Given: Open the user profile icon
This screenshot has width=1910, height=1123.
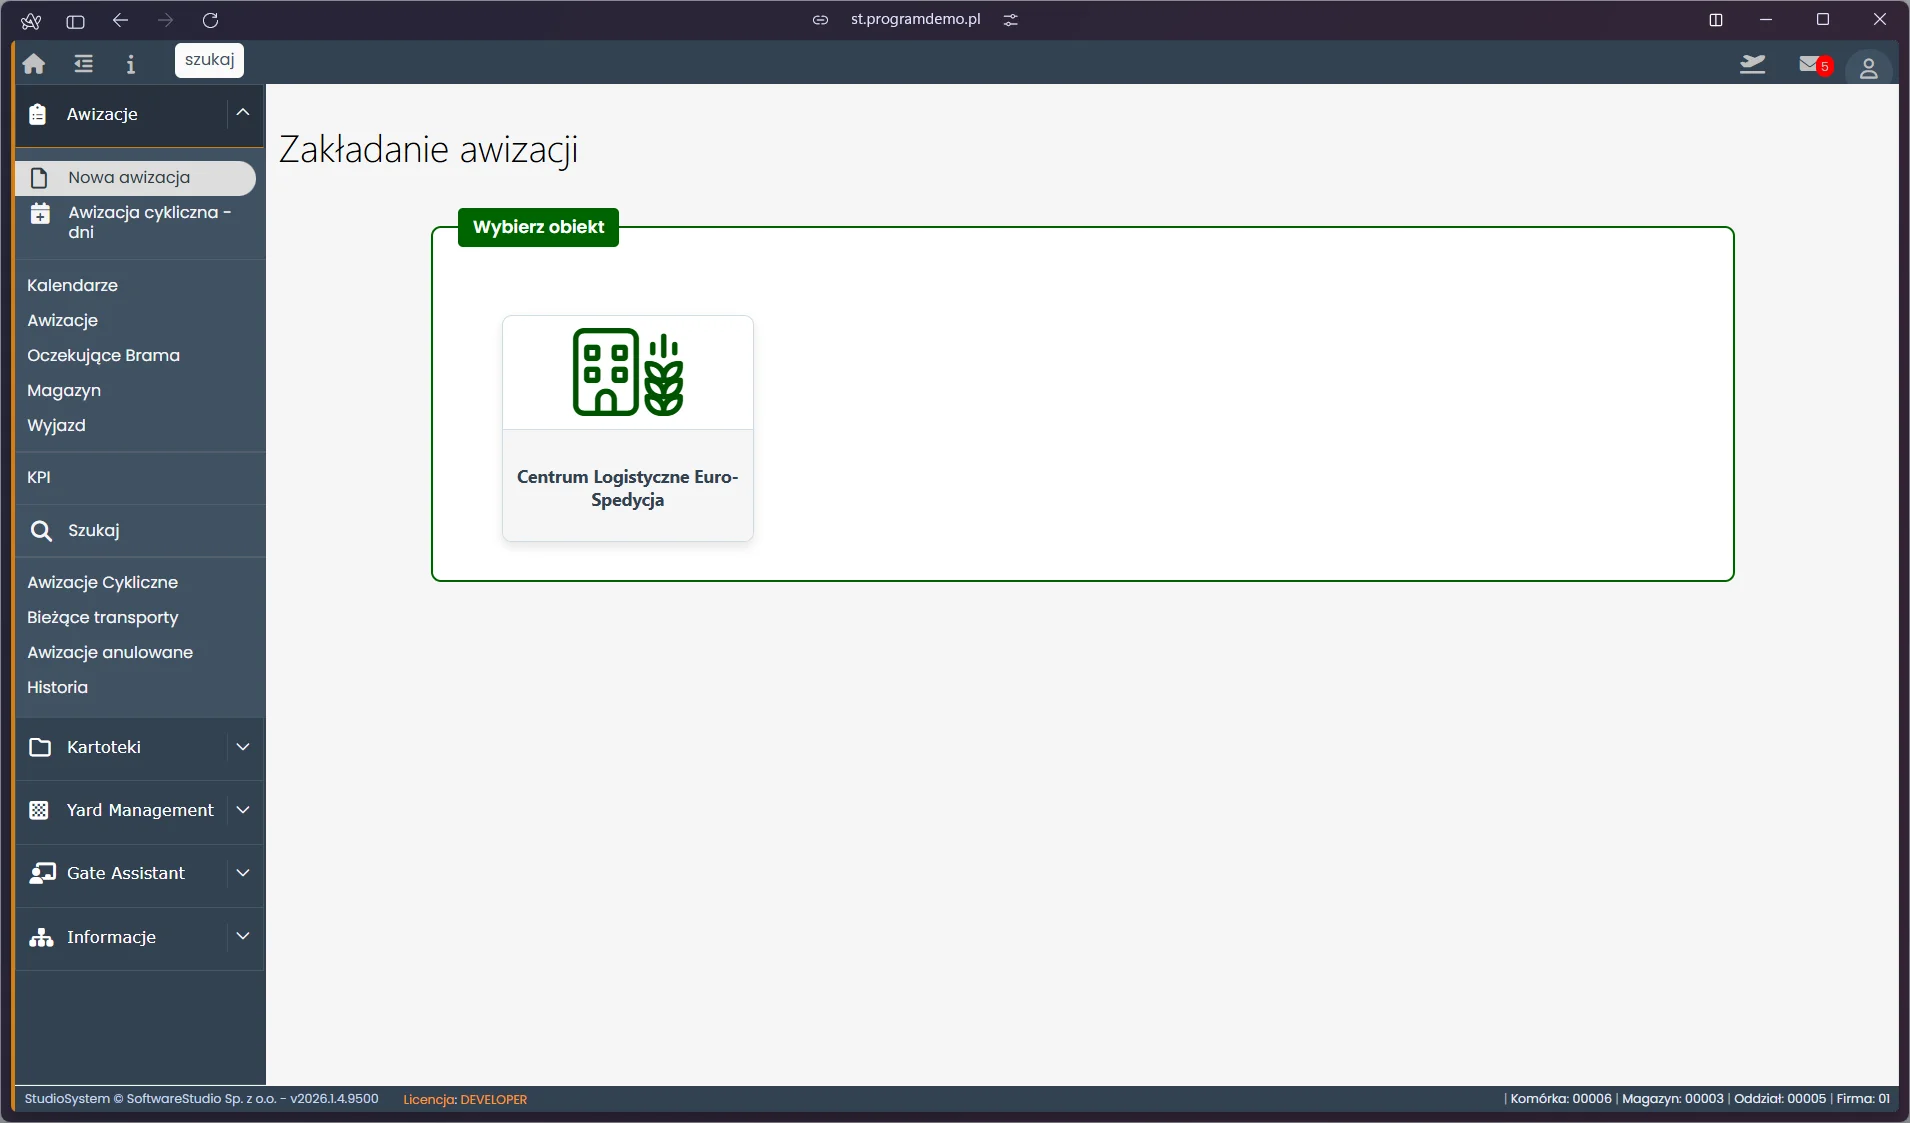Looking at the screenshot, I should pos(1868,68).
